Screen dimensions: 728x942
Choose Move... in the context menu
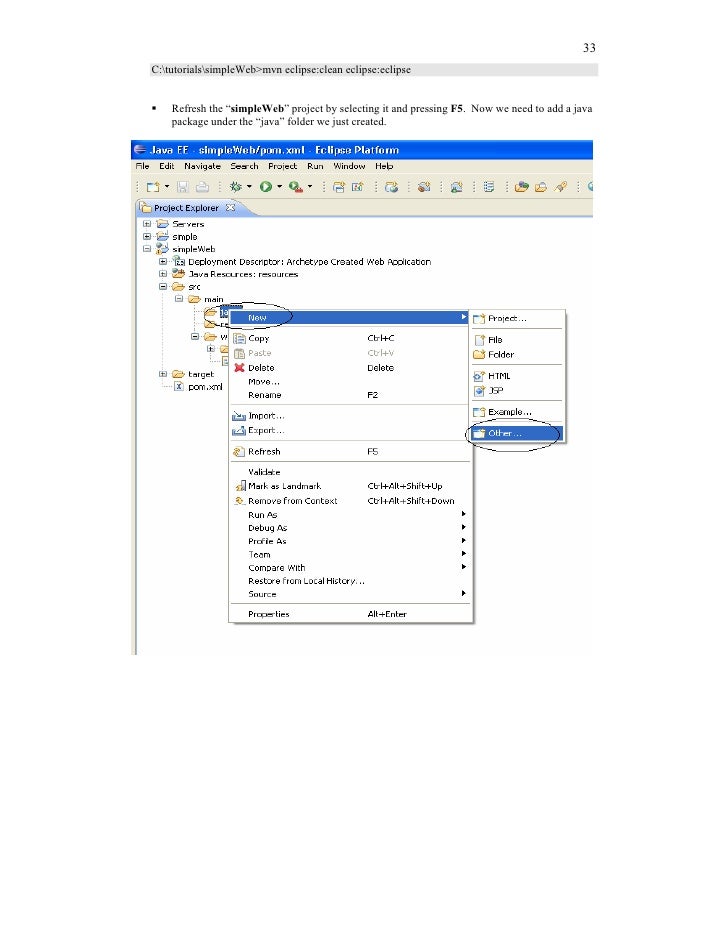point(351,381)
